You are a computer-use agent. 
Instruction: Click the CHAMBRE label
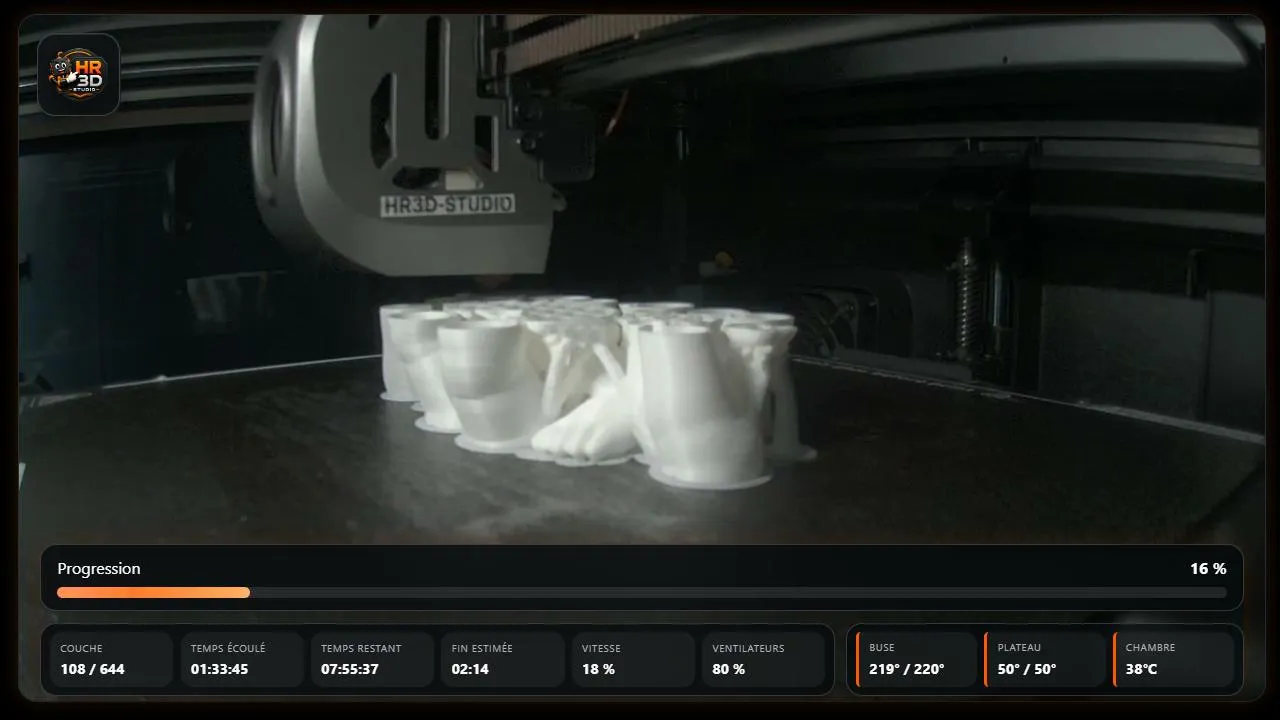point(1150,648)
